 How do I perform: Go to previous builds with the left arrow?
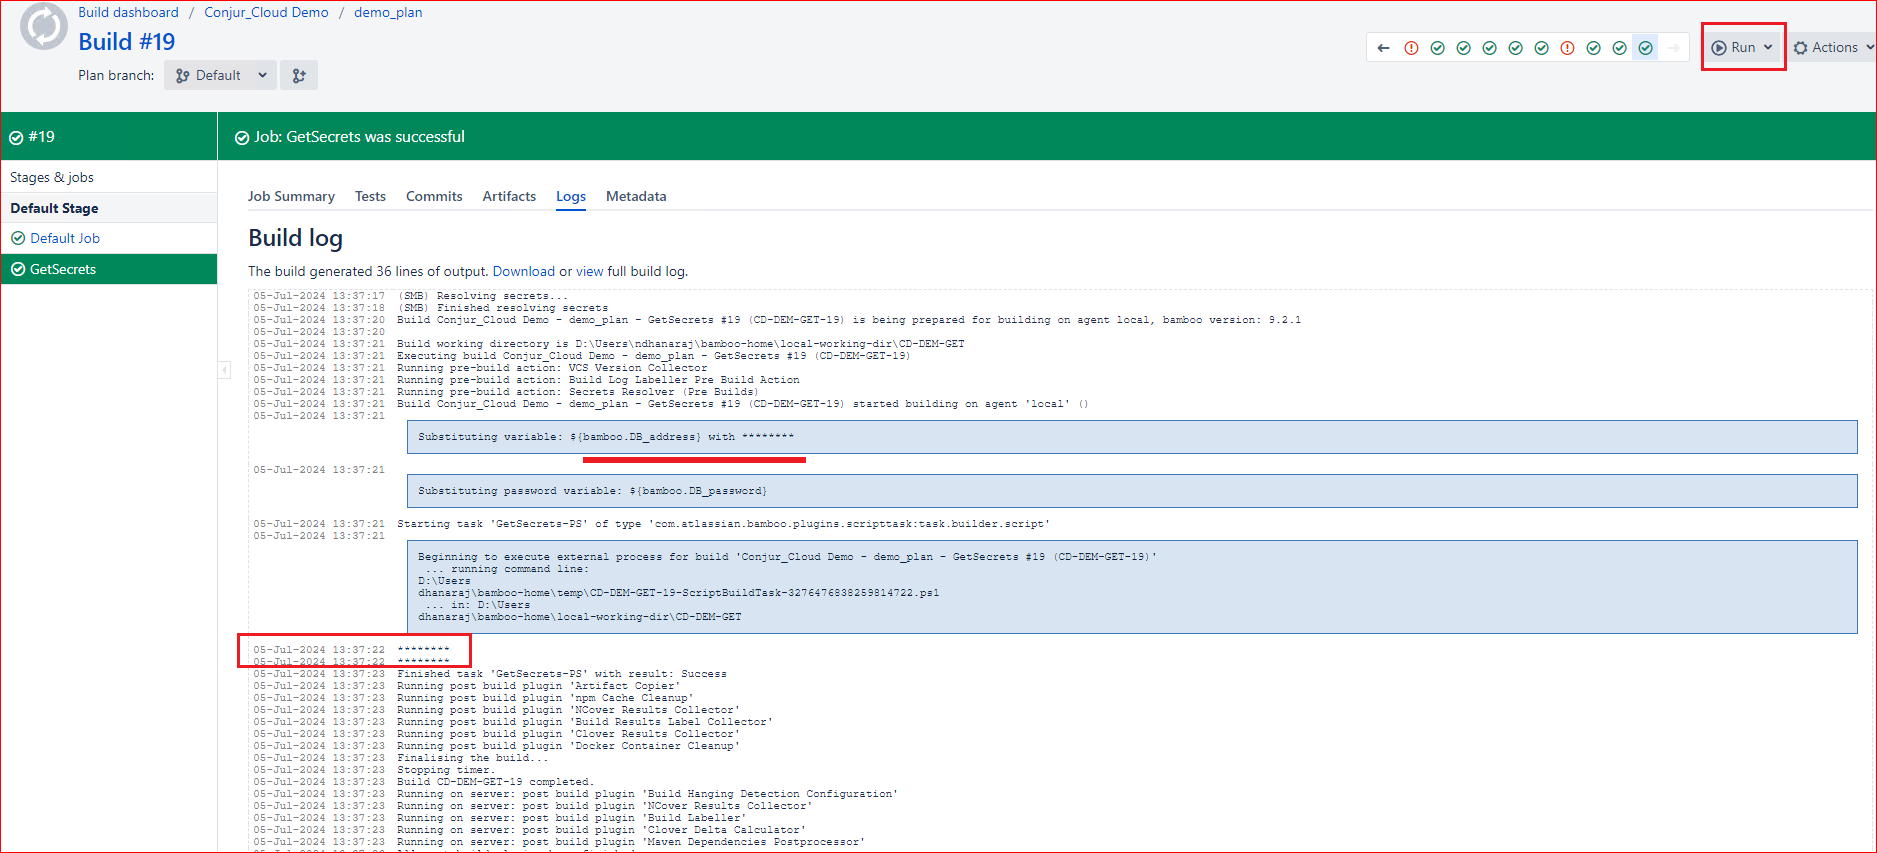click(1383, 48)
